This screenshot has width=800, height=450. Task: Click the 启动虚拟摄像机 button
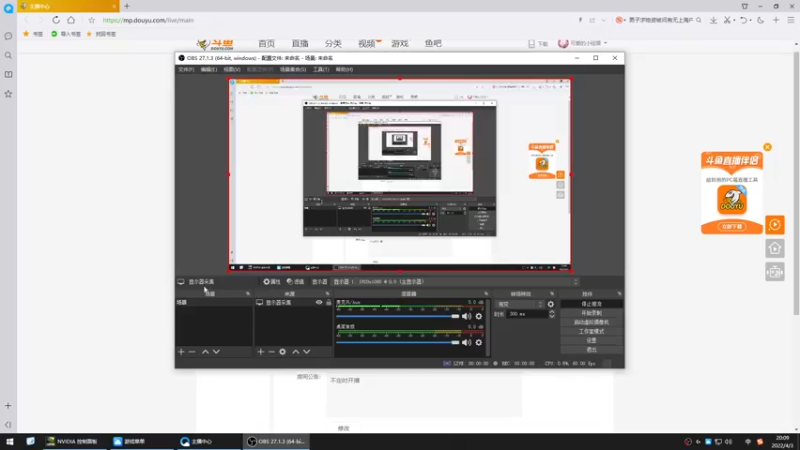click(591, 322)
